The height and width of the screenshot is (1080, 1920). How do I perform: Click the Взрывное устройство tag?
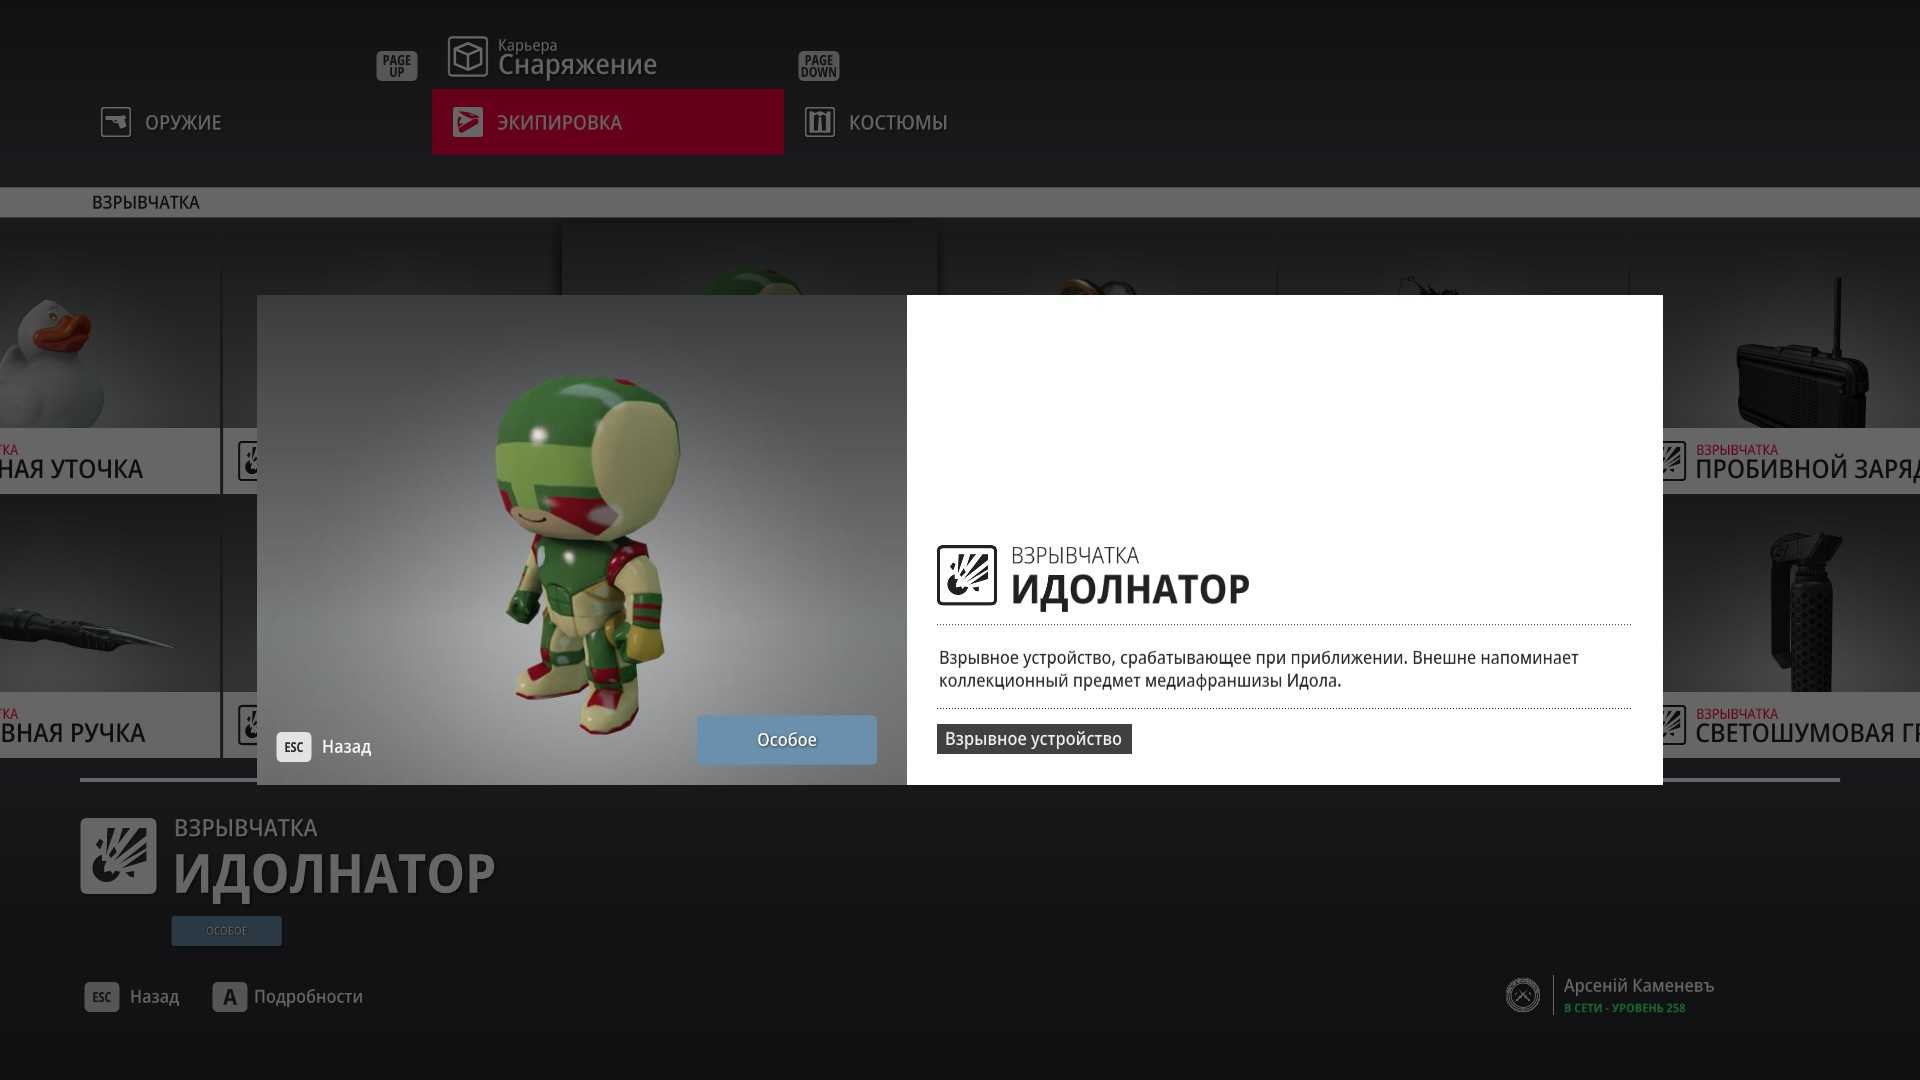point(1033,739)
